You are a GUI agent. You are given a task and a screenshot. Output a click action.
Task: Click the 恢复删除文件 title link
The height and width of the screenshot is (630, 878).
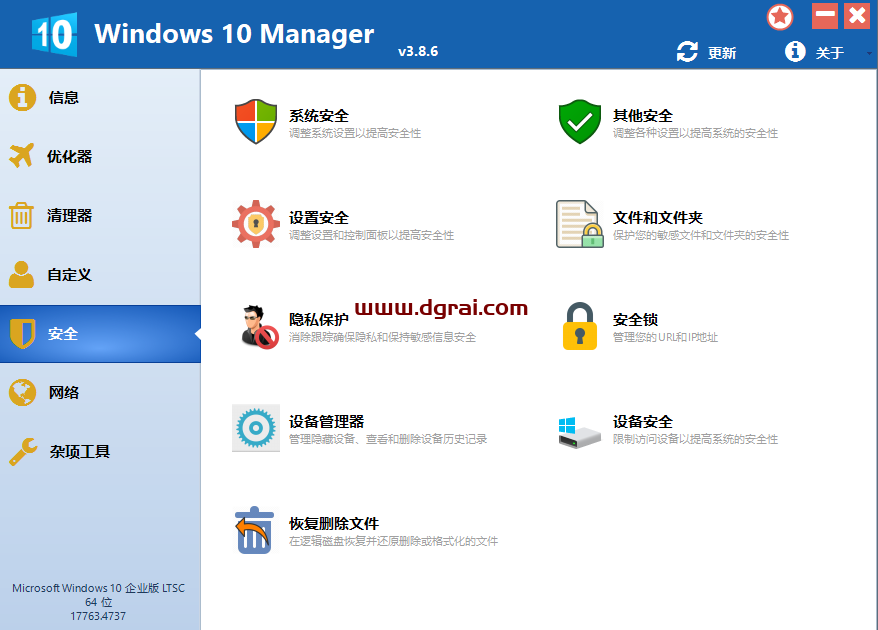tap(334, 524)
